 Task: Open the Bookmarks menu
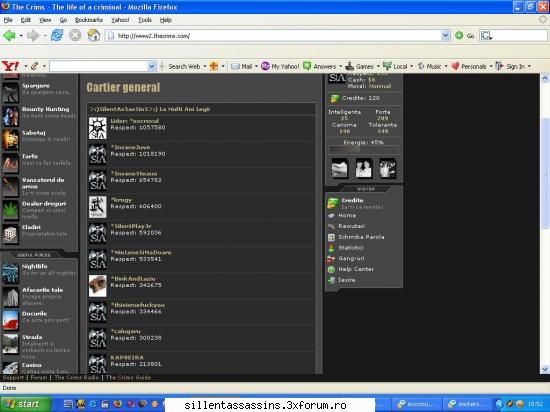pyautogui.click(x=89, y=20)
